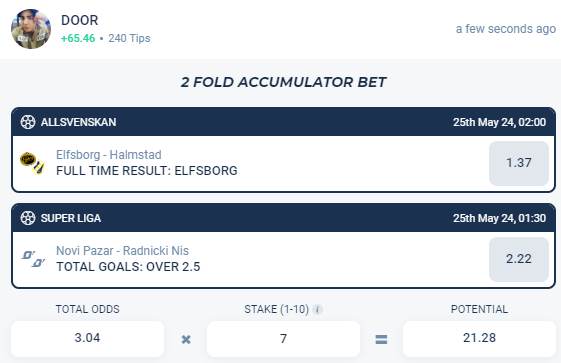The image size is (561, 363).
Task: Click the Novi Pazar and Radnicki Nis crests icon
Action: pyautogui.click(x=33, y=259)
